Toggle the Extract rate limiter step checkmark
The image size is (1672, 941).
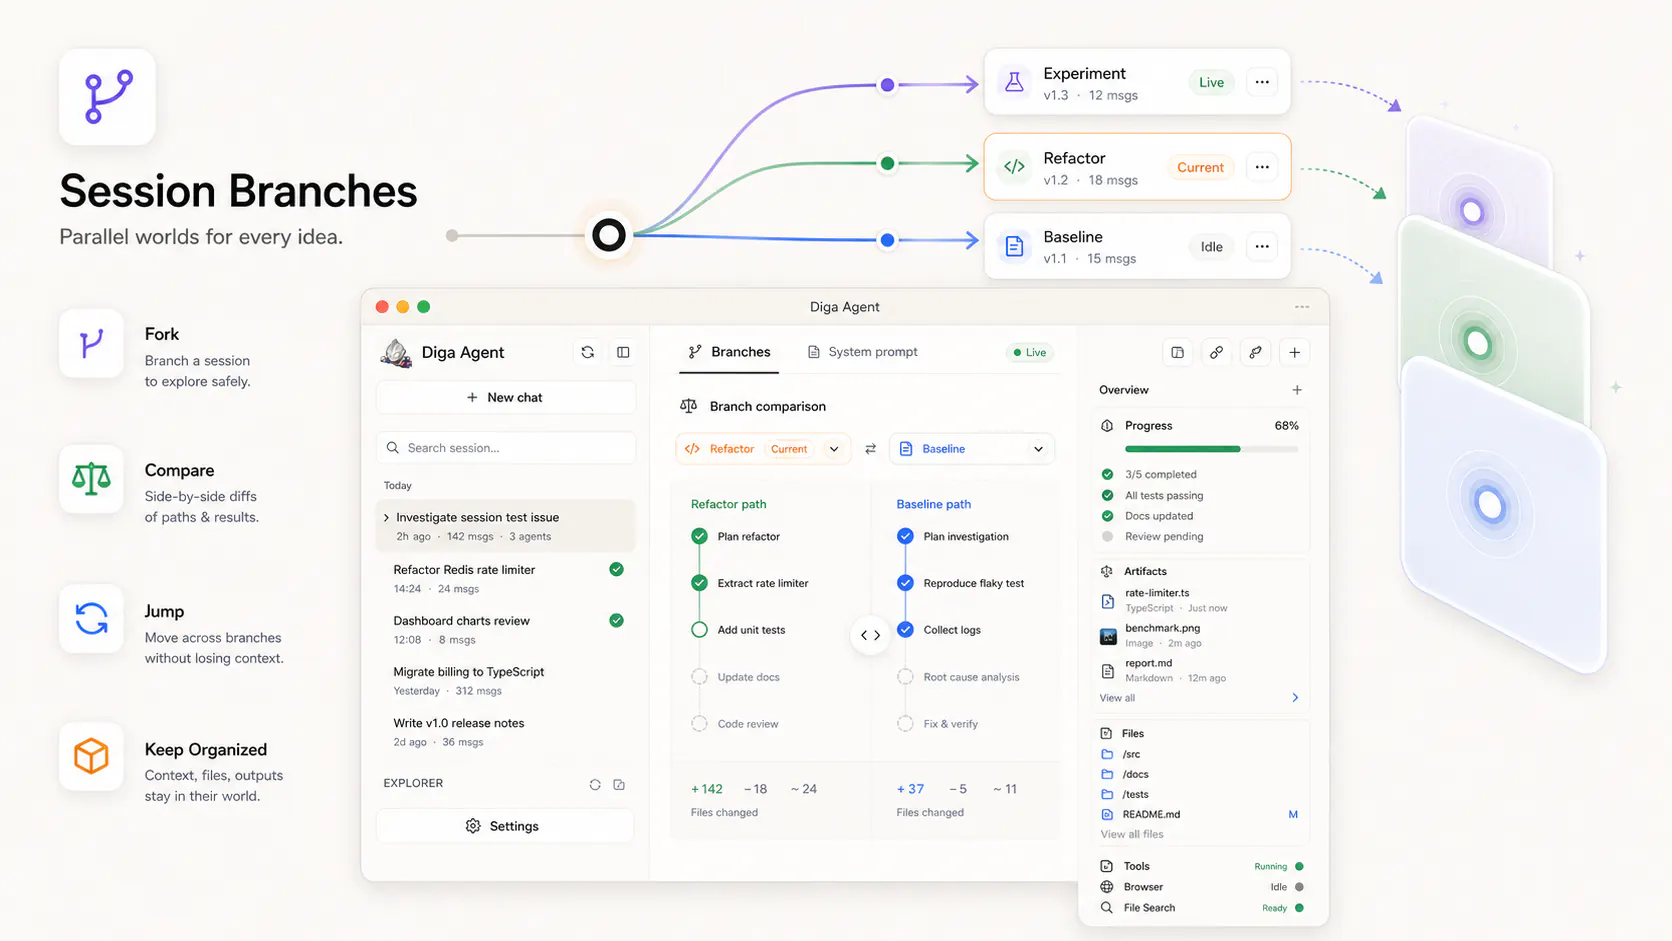pos(699,583)
